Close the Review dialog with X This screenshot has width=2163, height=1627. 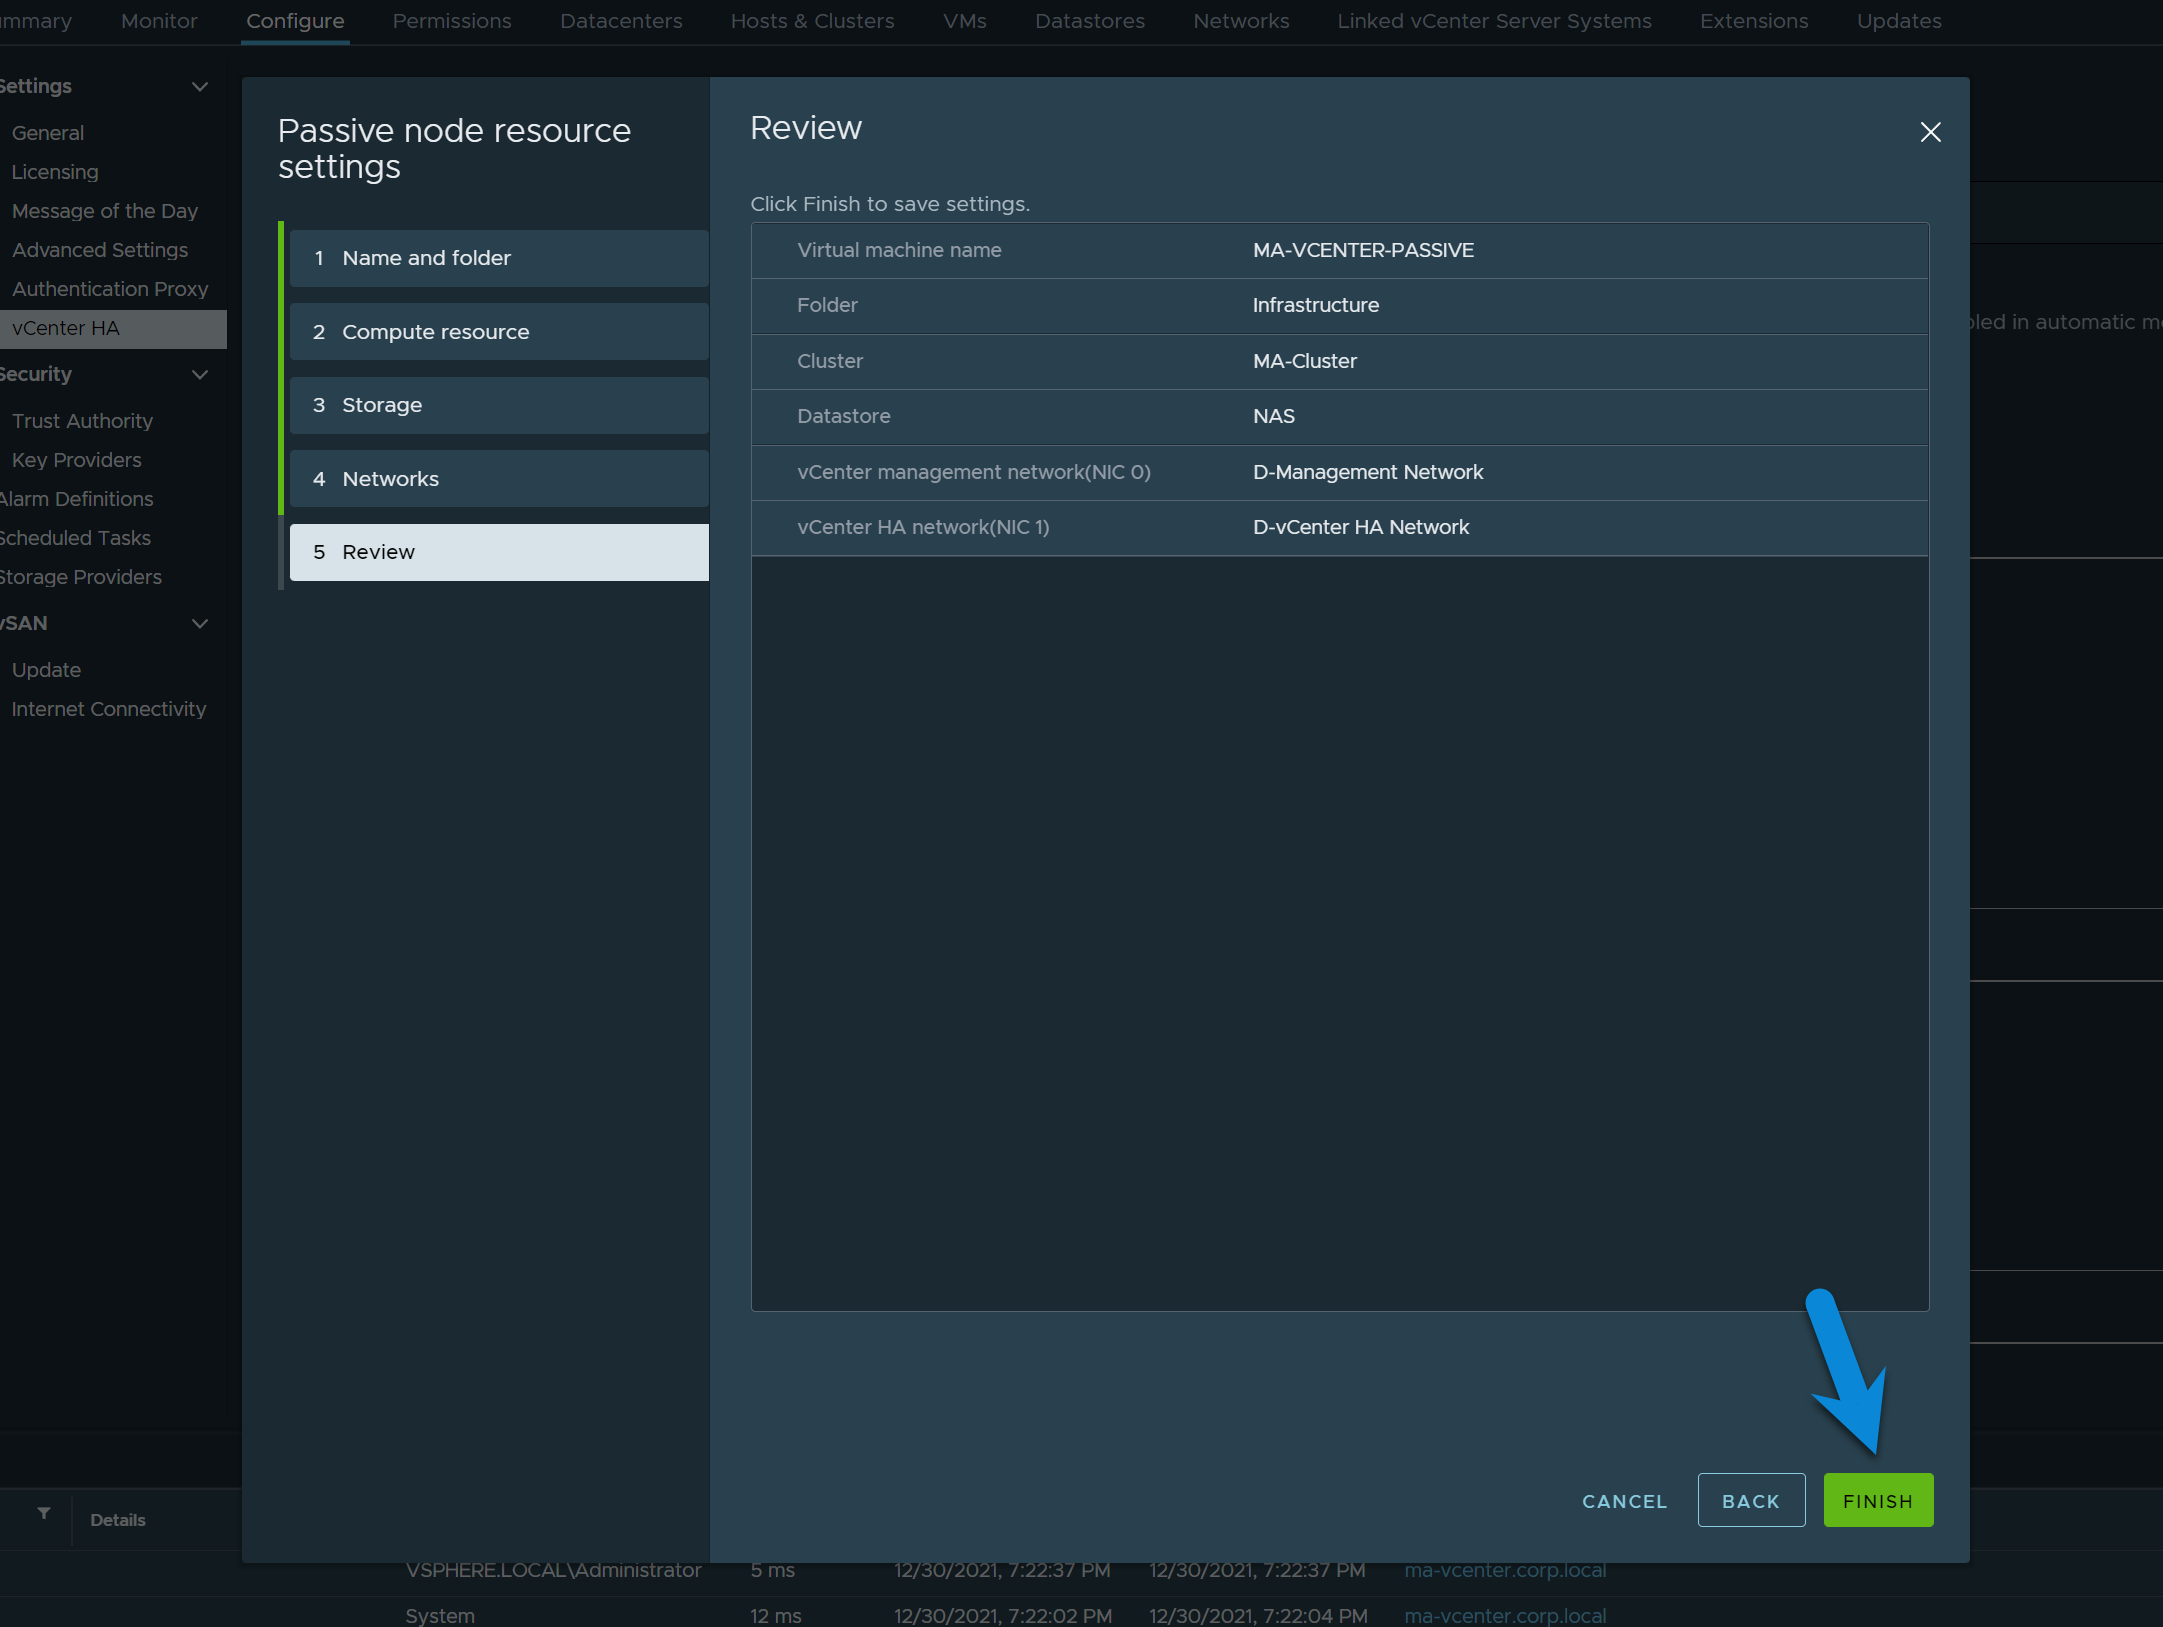tap(1930, 132)
